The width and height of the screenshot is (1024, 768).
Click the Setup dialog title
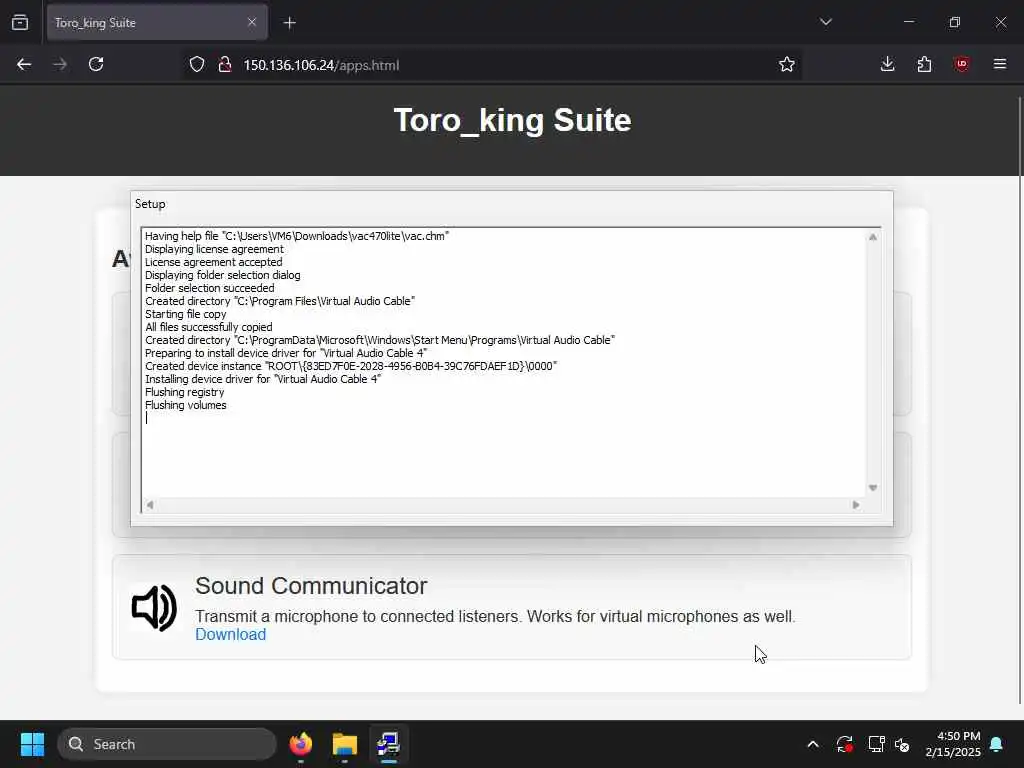[150, 204]
